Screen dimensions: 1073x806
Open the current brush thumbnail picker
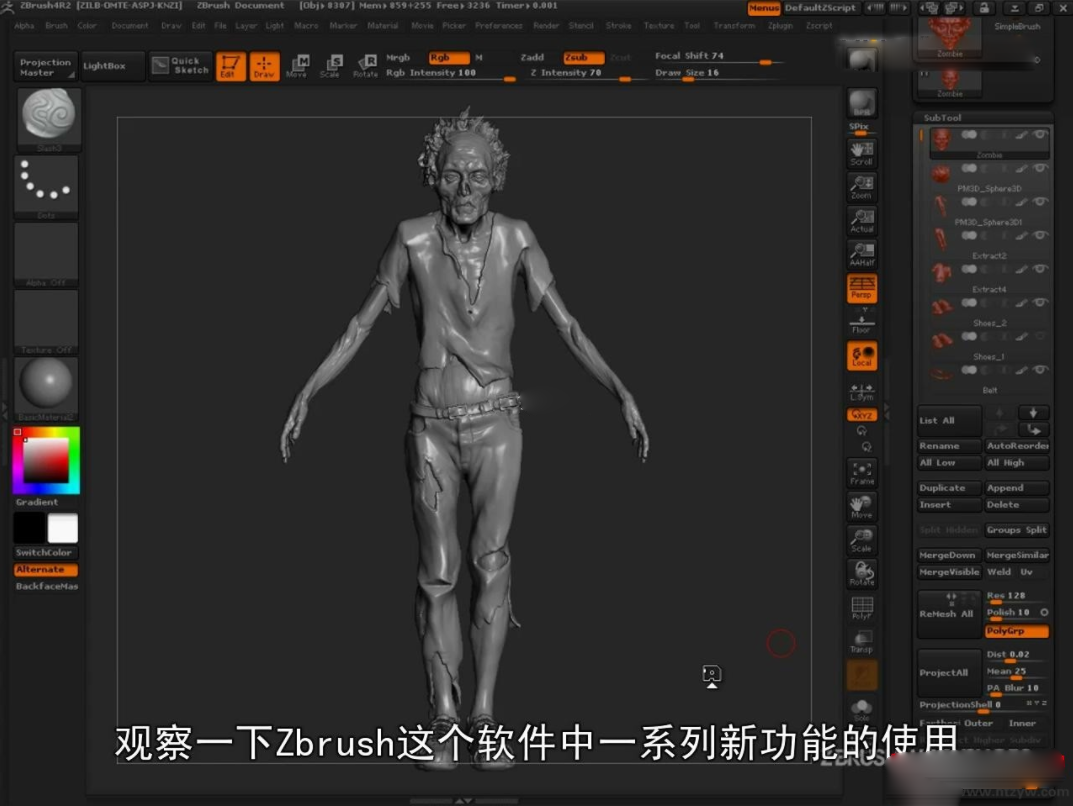click(x=47, y=119)
